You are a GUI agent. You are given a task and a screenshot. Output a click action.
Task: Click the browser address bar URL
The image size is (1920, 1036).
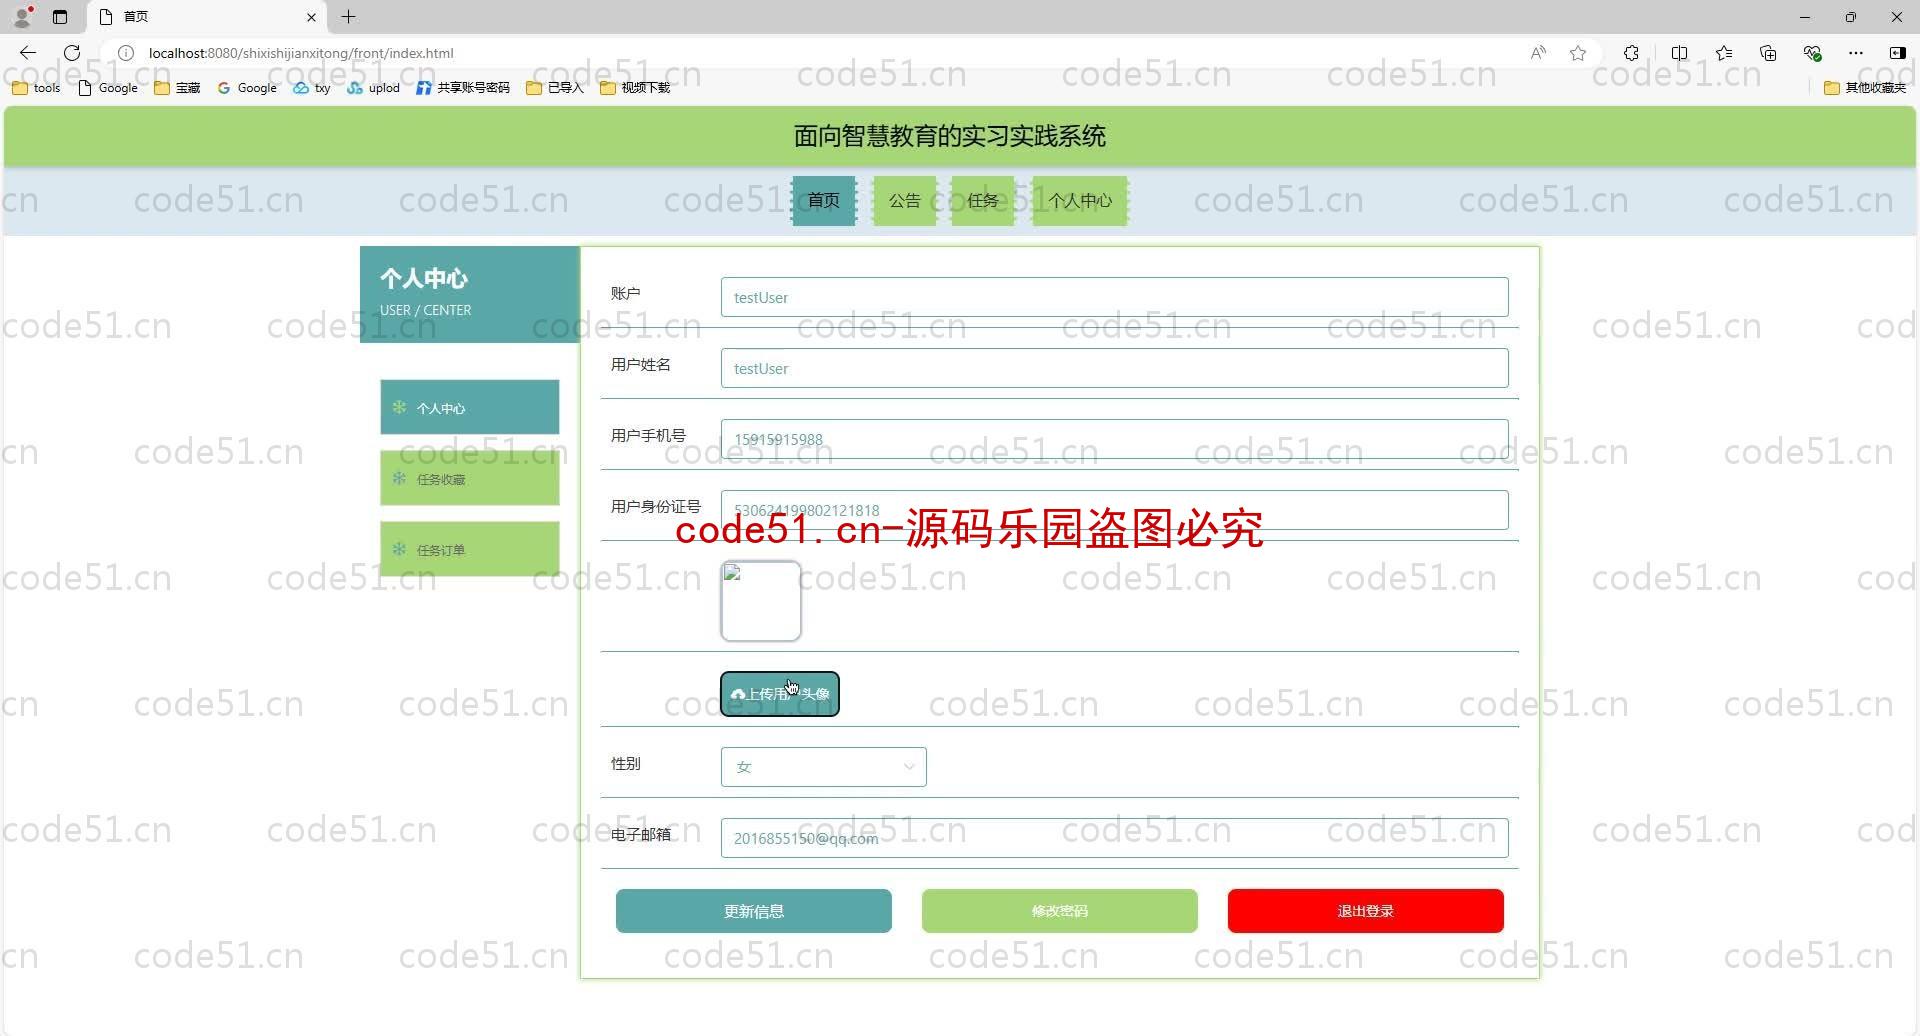click(x=301, y=53)
